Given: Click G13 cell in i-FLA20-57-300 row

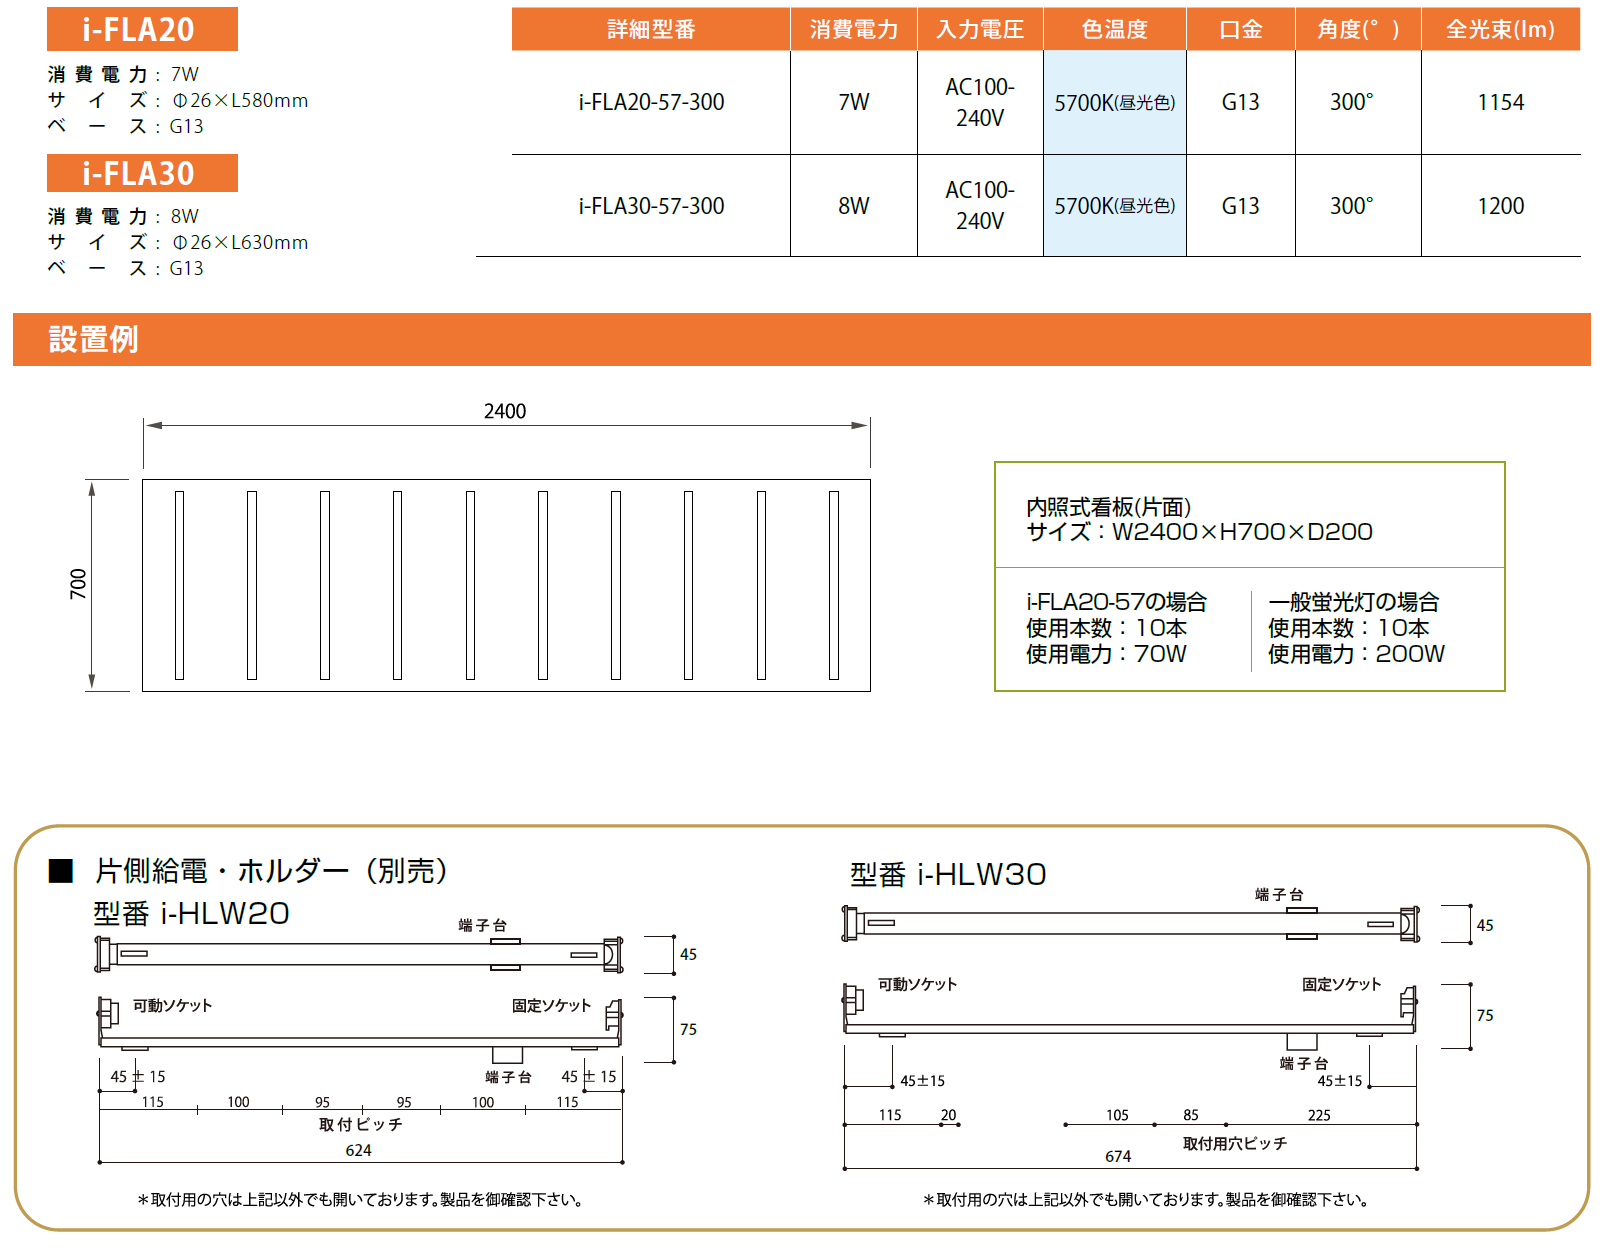Looking at the screenshot, I should [x=1241, y=102].
